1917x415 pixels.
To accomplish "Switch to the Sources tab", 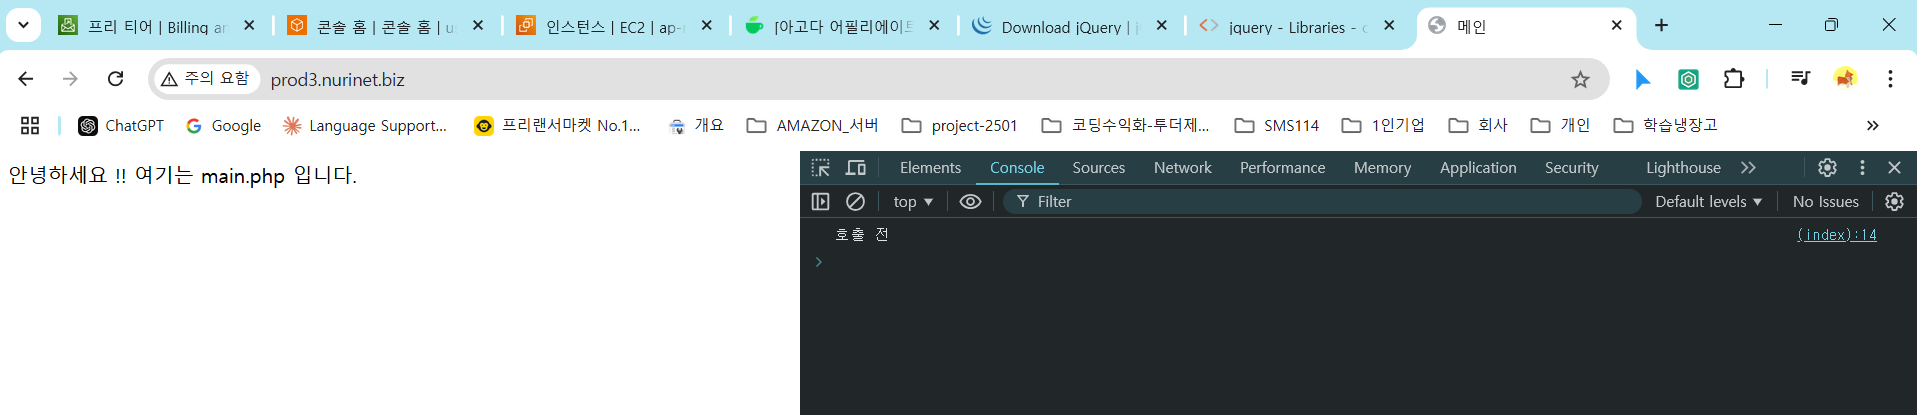I will coord(1098,168).
